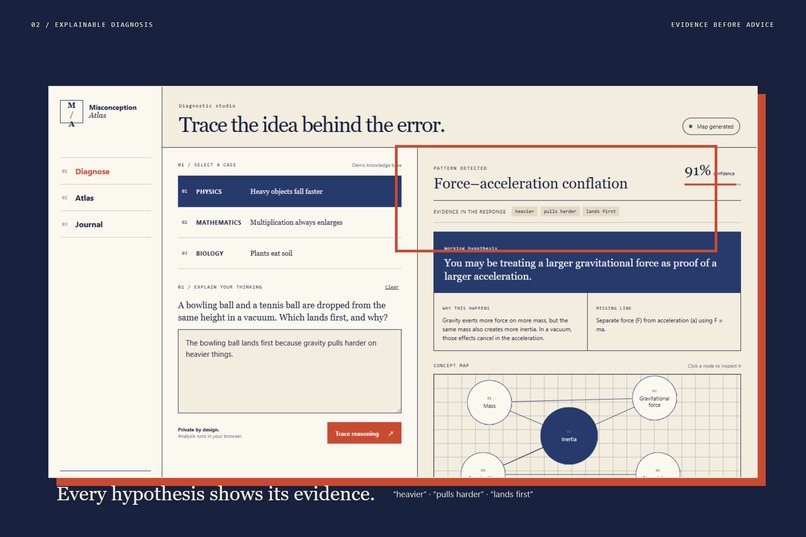This screenshot has width=806, height=537.
Task: Select the Gravitational force node
Action: [x=654, y=399]
